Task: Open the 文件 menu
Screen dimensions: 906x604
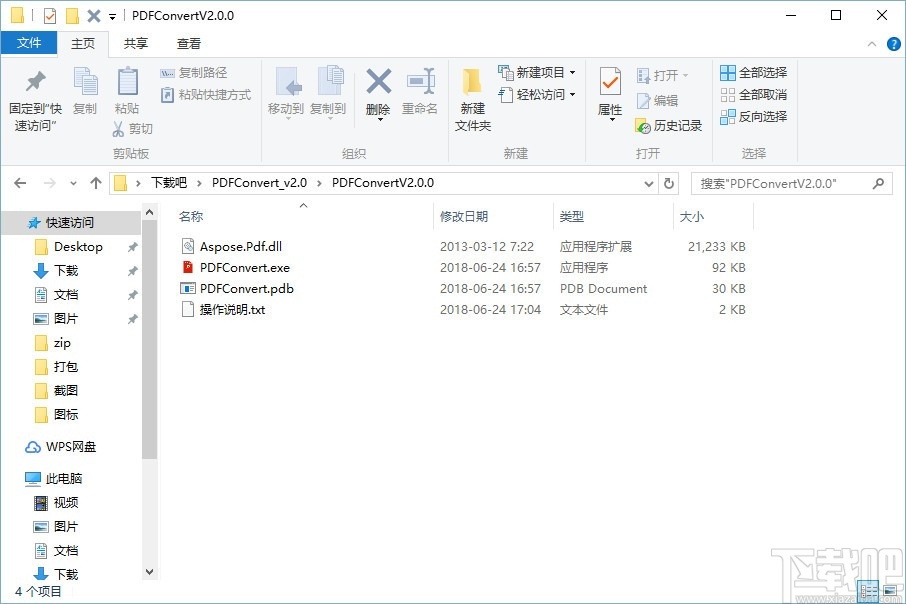Action: [30, 43]
